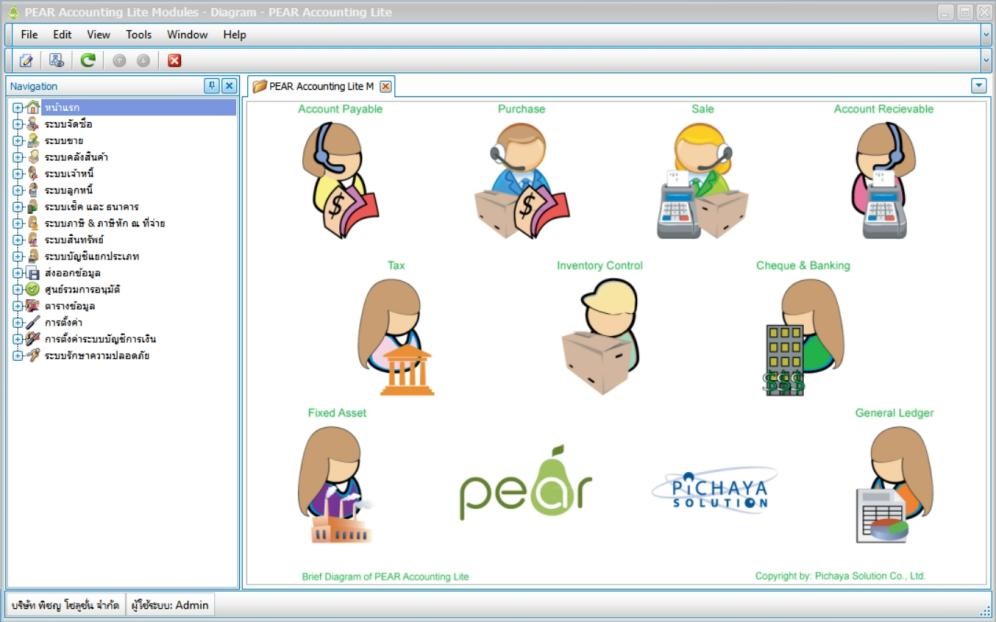Close the PEAR Accounting Lite M tab
The image size is (996, 622).
386,86
